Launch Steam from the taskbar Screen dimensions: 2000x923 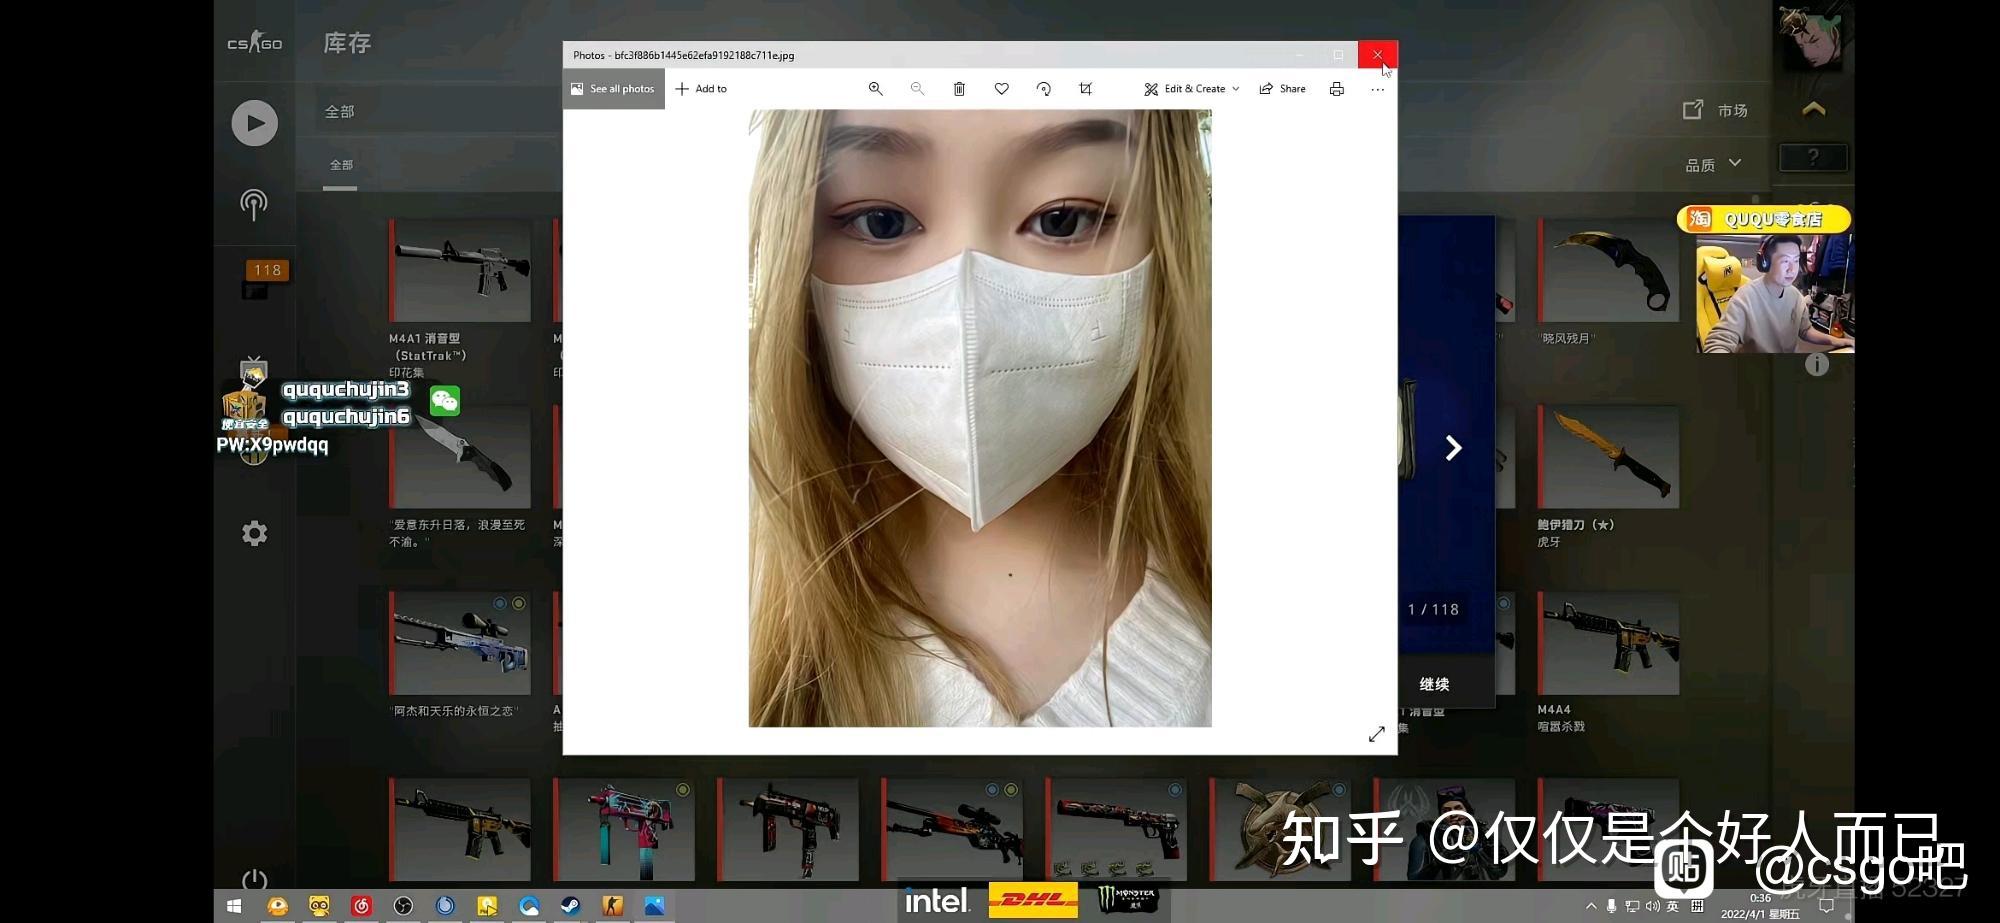tap(570, 906)
